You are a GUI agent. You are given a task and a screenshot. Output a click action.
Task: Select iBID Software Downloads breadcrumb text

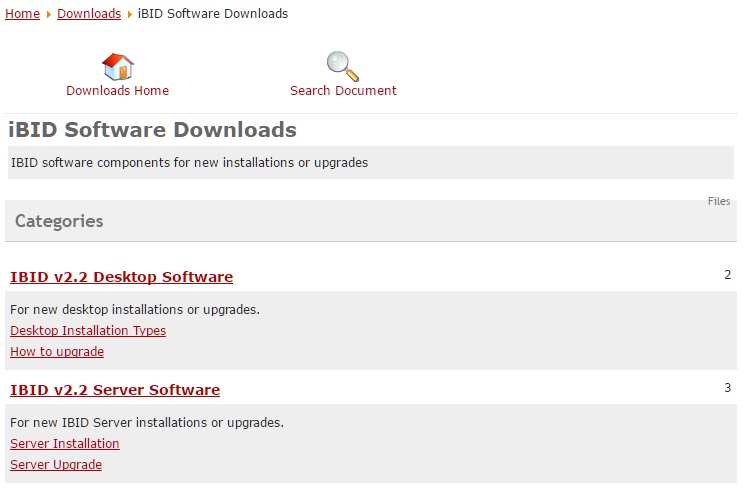pos(212,14)
